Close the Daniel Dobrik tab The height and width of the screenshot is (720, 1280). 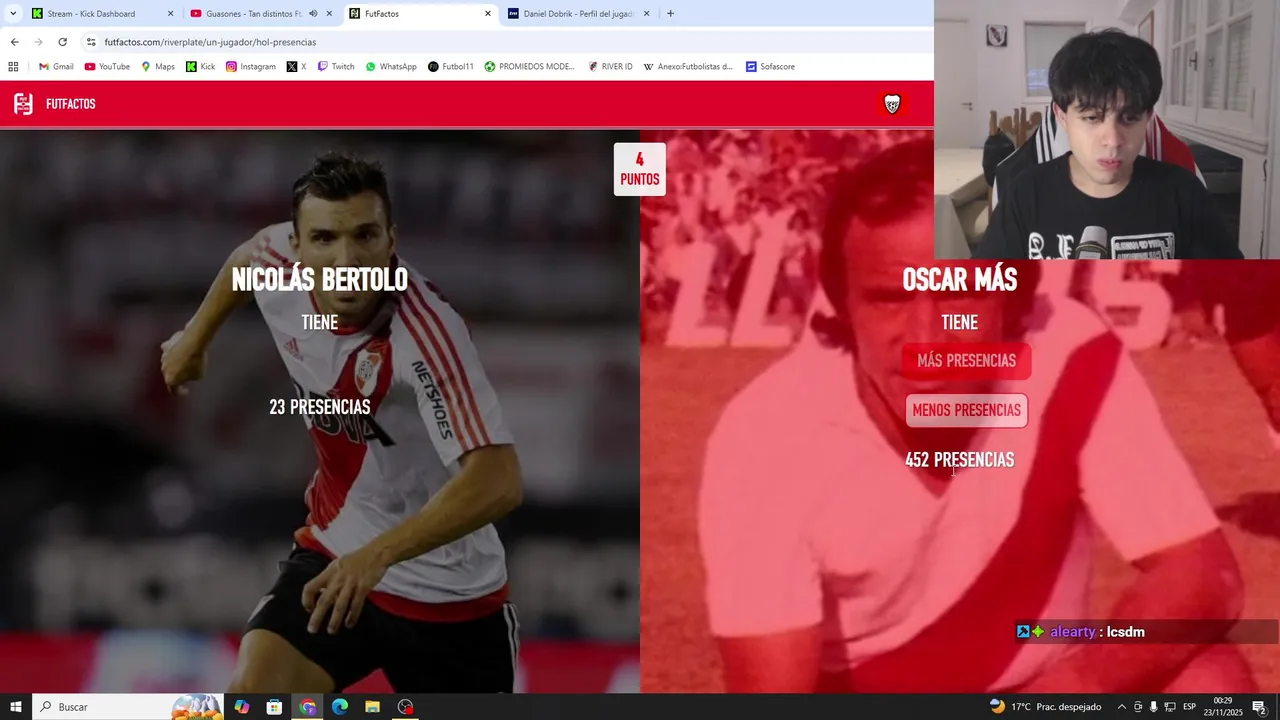[646, 14]
